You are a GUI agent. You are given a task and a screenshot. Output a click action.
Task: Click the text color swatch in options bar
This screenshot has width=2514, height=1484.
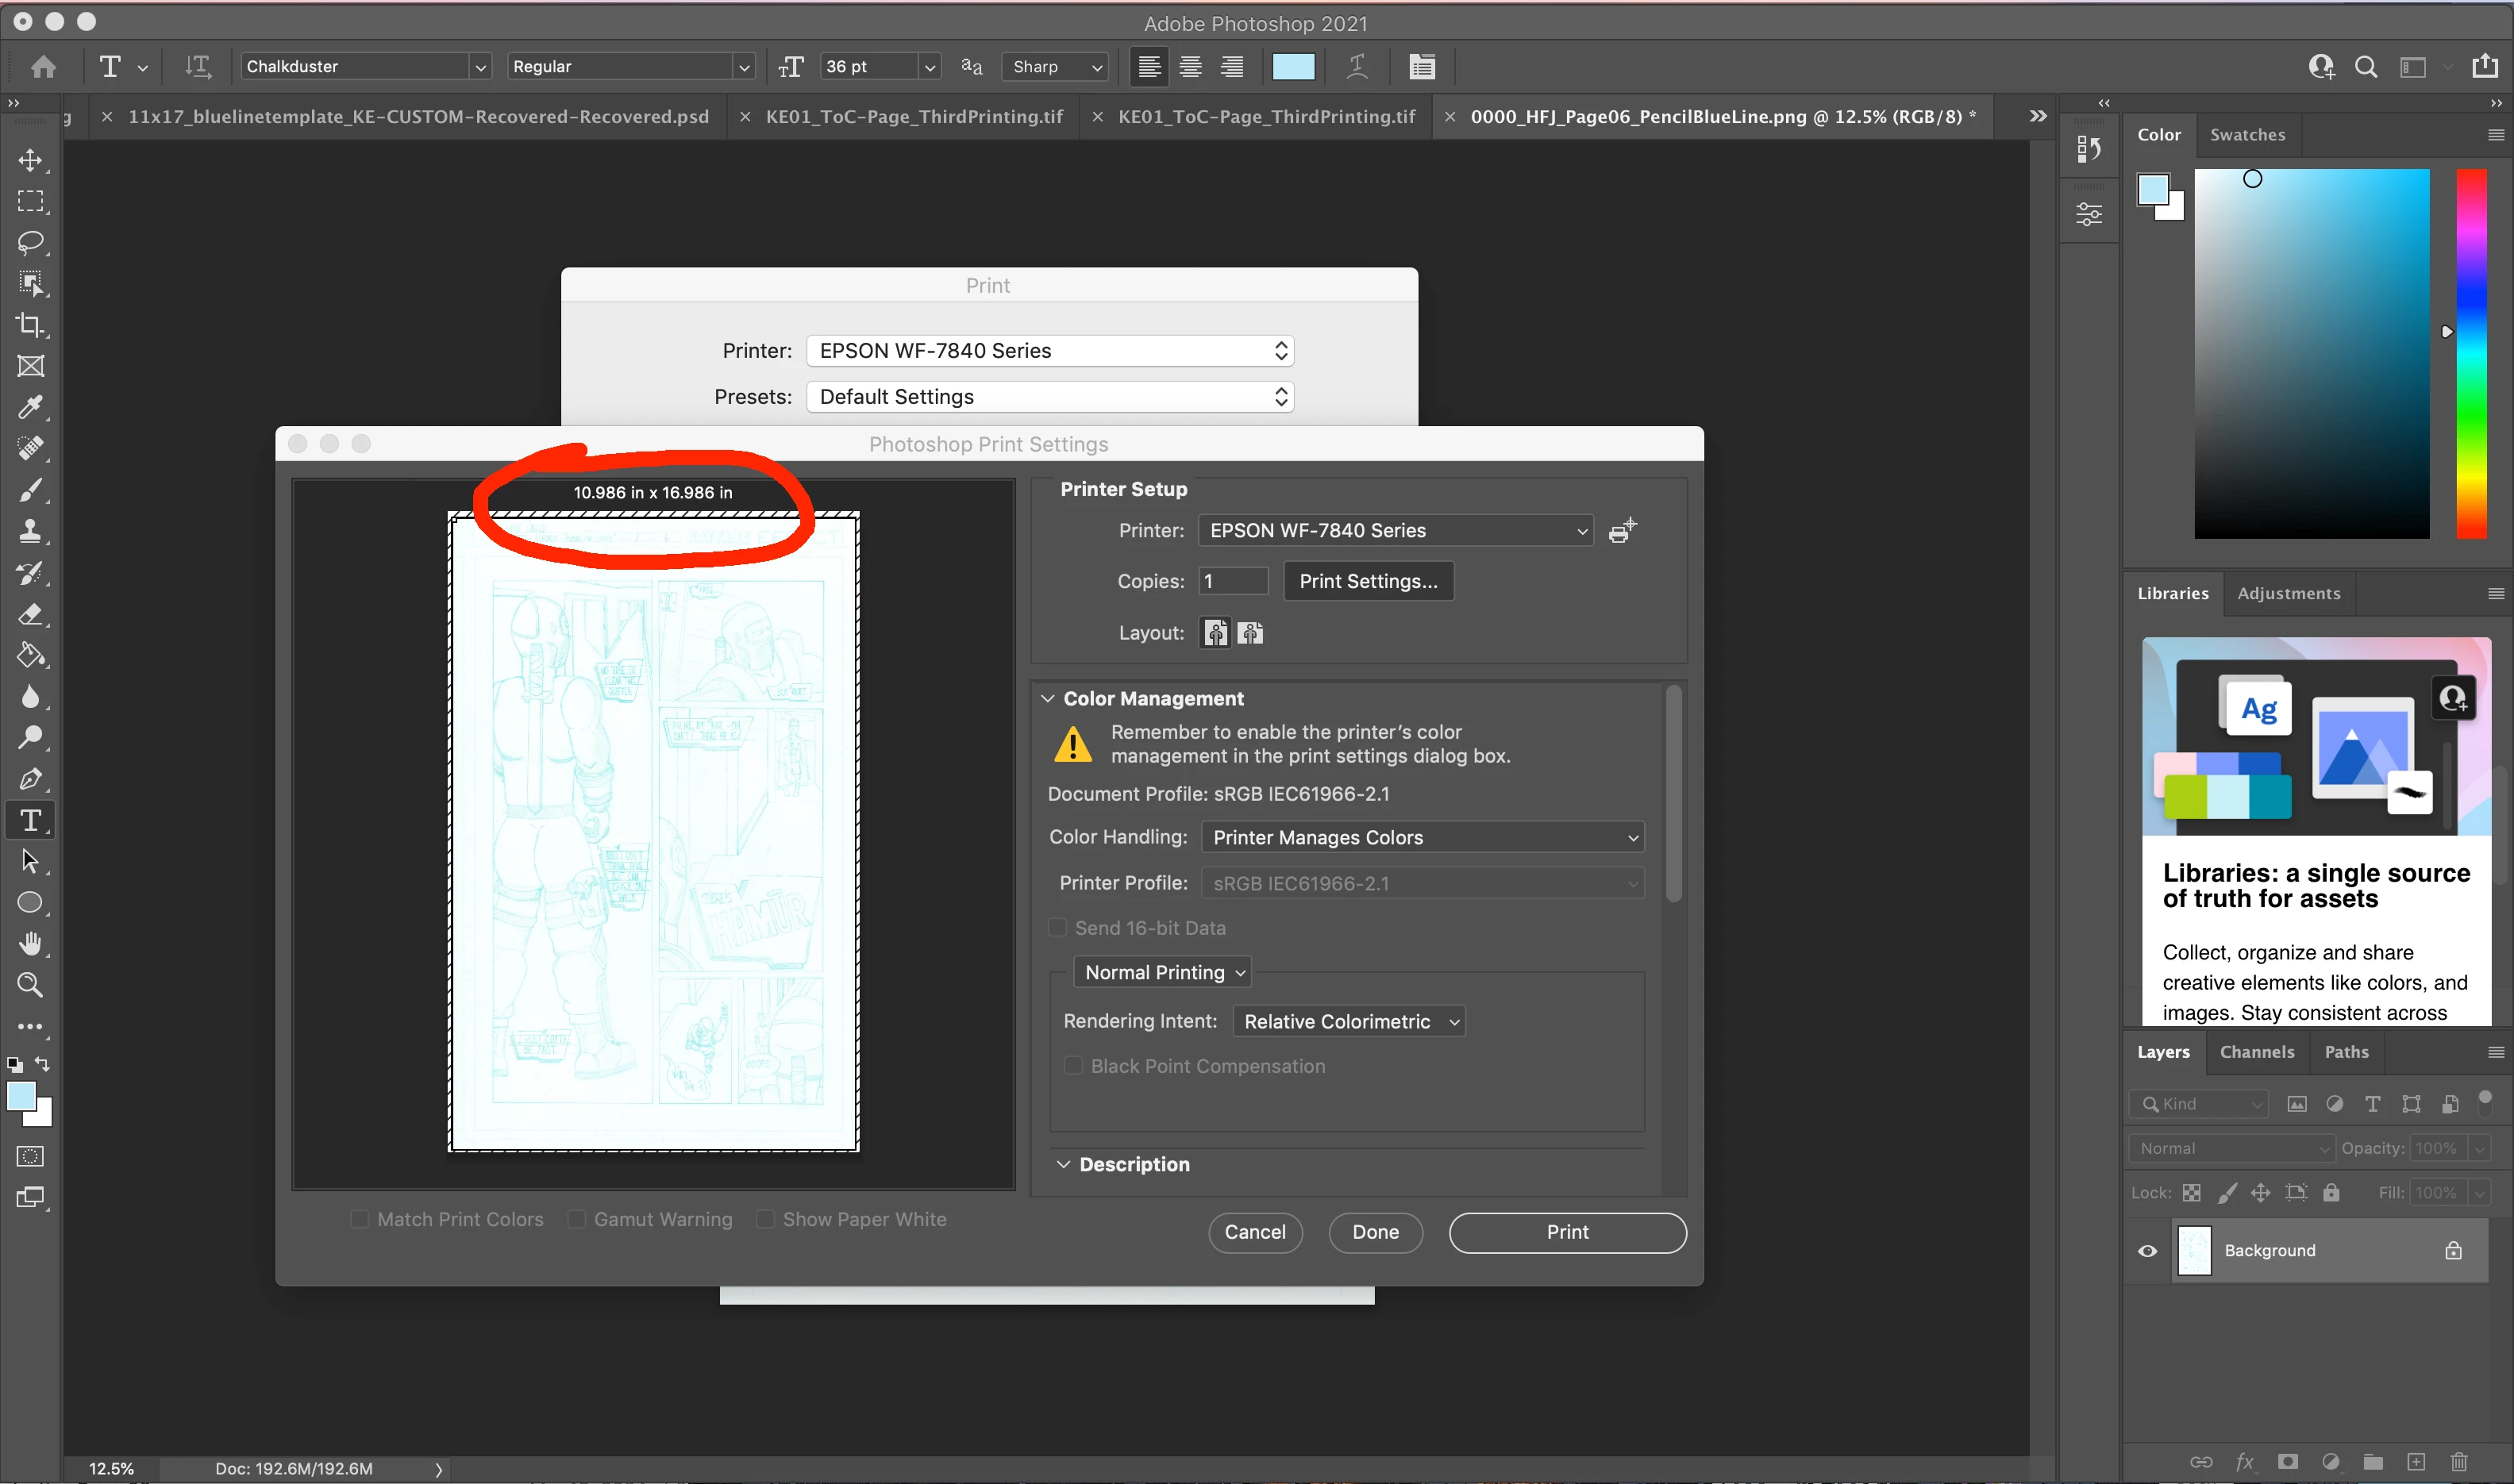[x=1293, y=67]
